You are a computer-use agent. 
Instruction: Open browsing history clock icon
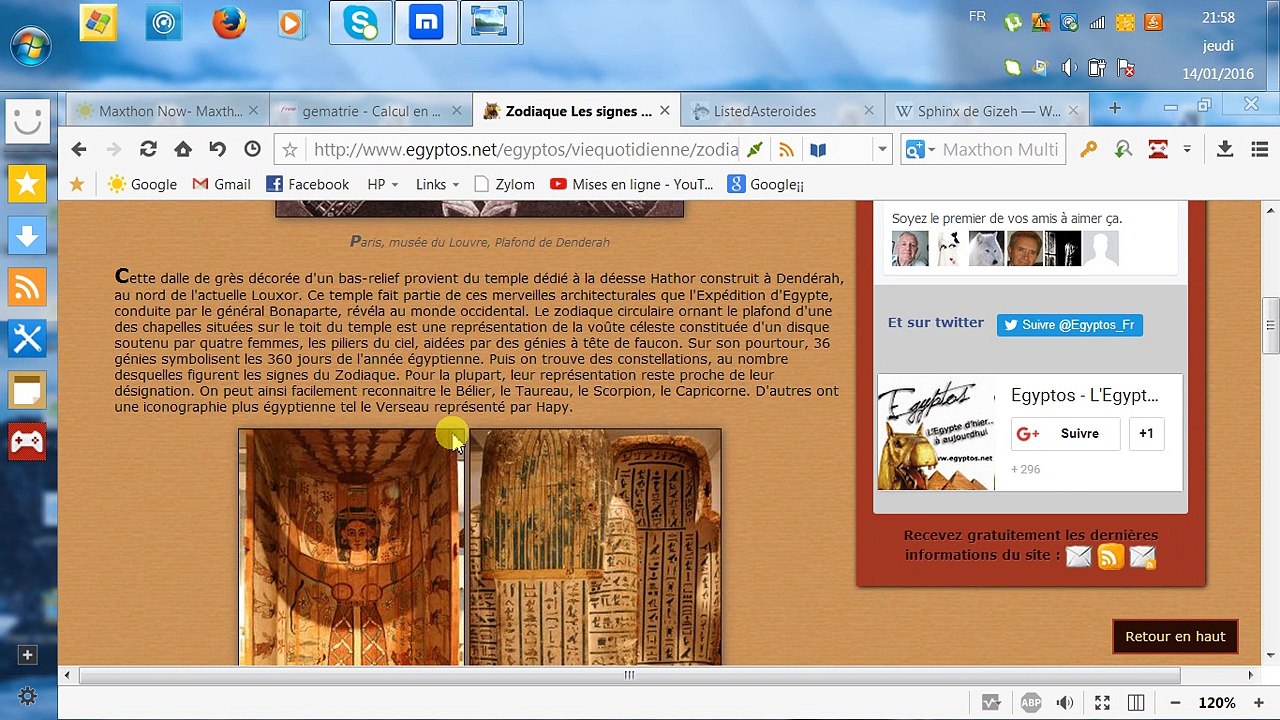click(x=252, y=149)
